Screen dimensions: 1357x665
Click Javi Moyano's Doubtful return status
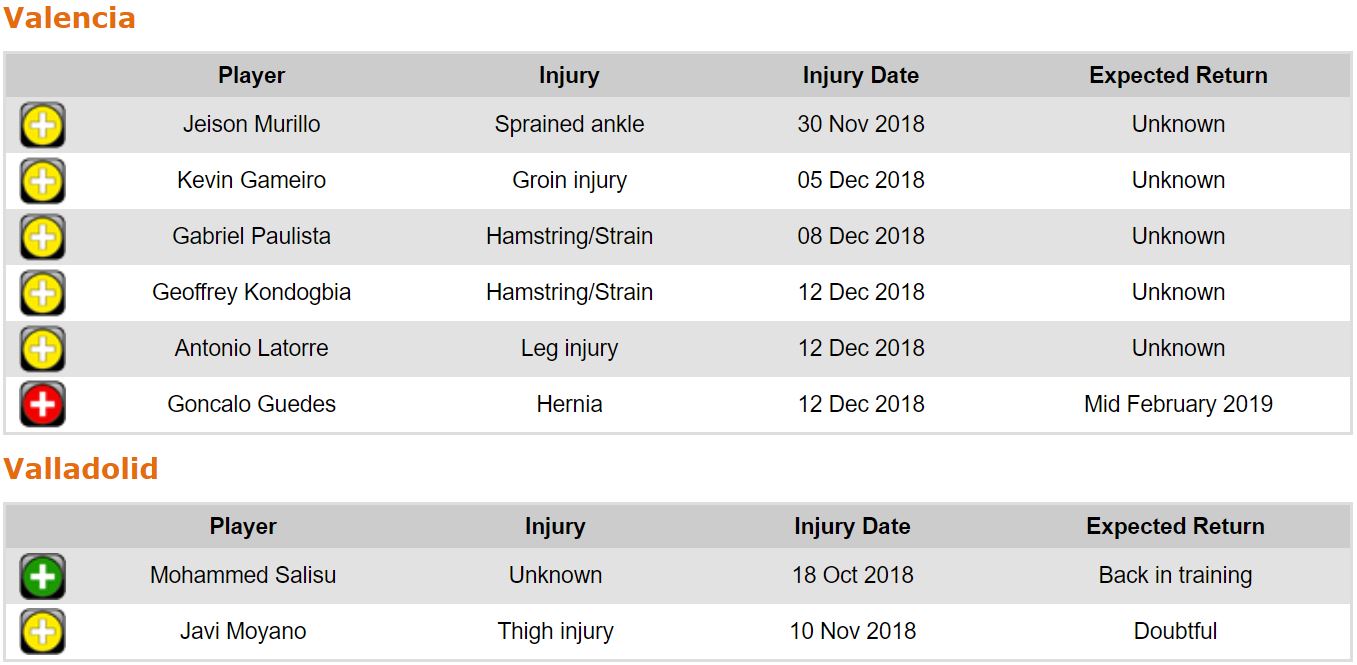(1175, 632)
